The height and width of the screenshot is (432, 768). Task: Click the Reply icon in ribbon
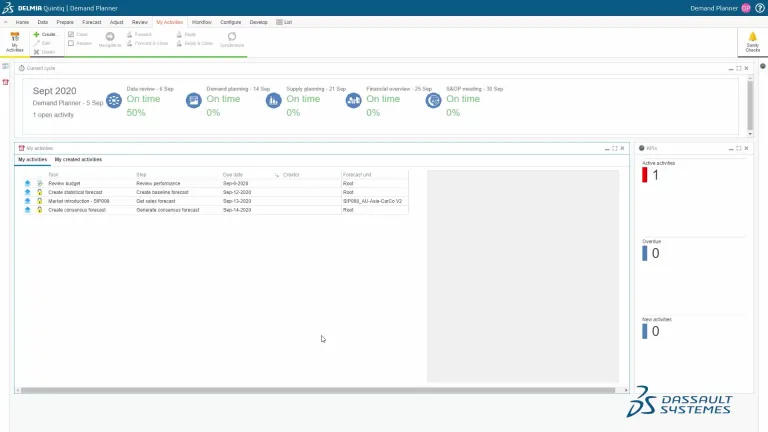click(x=179, y=34)
